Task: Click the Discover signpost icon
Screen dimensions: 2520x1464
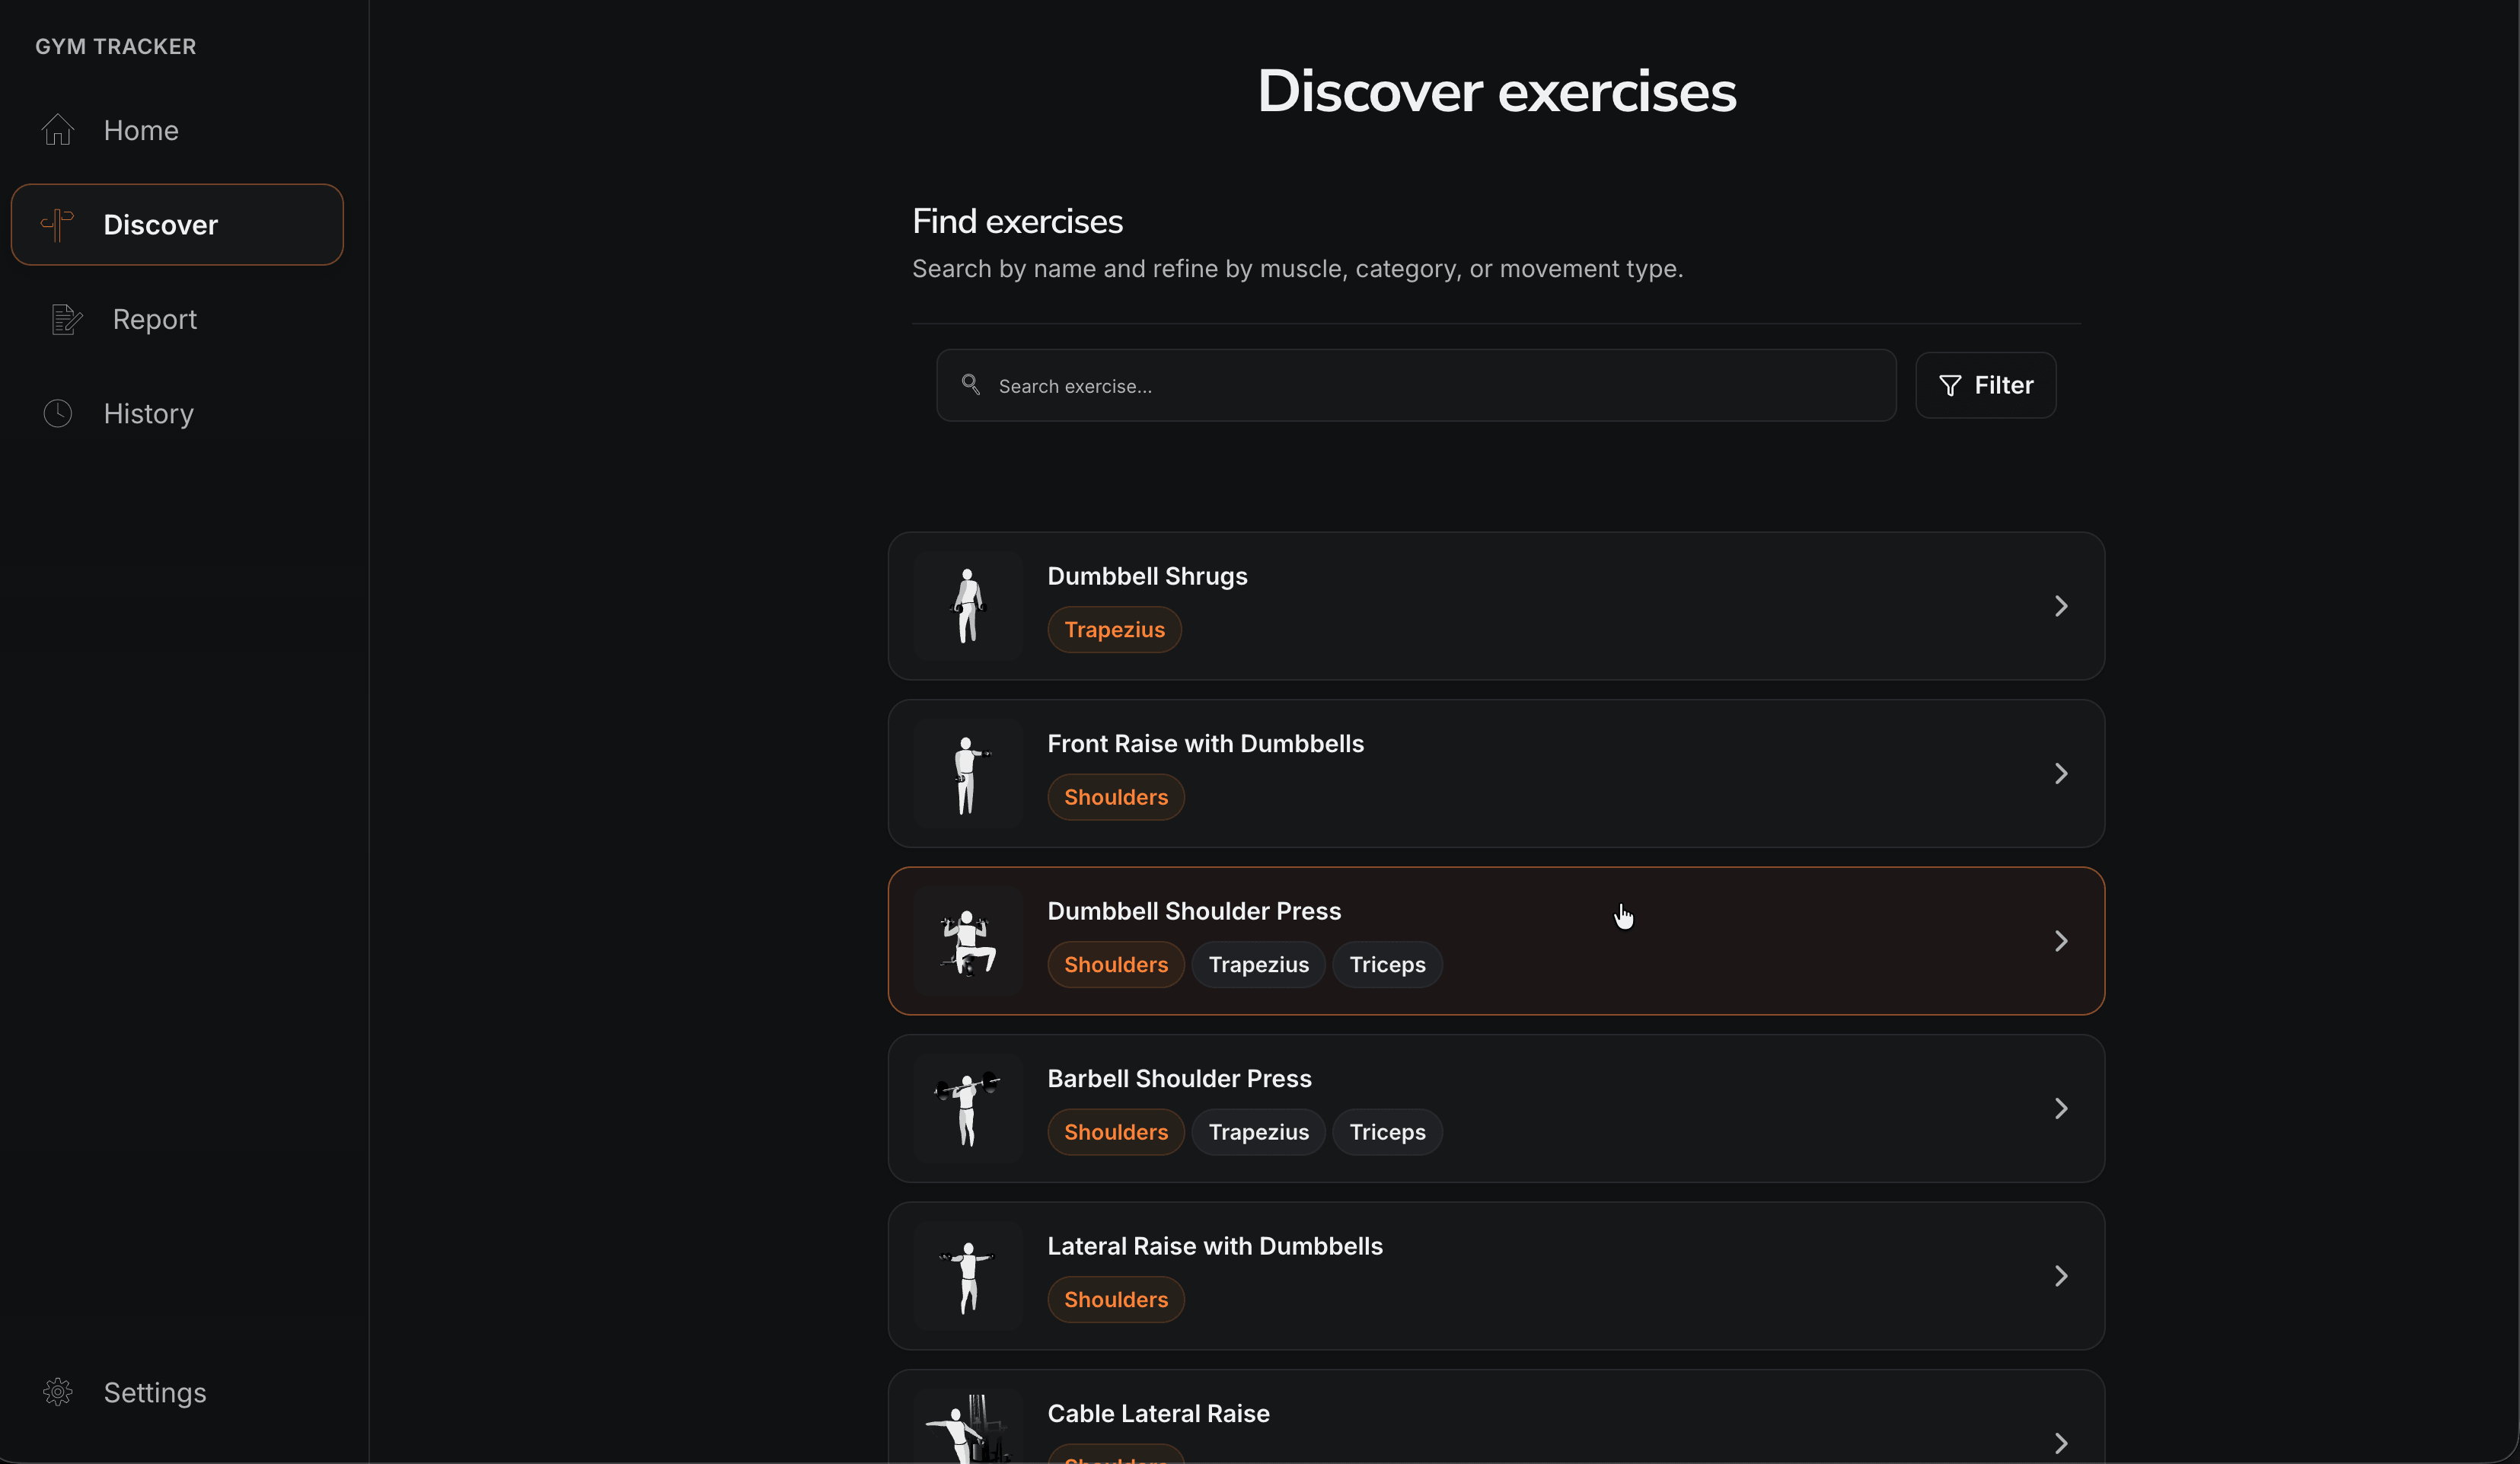Action: (58, 224)
